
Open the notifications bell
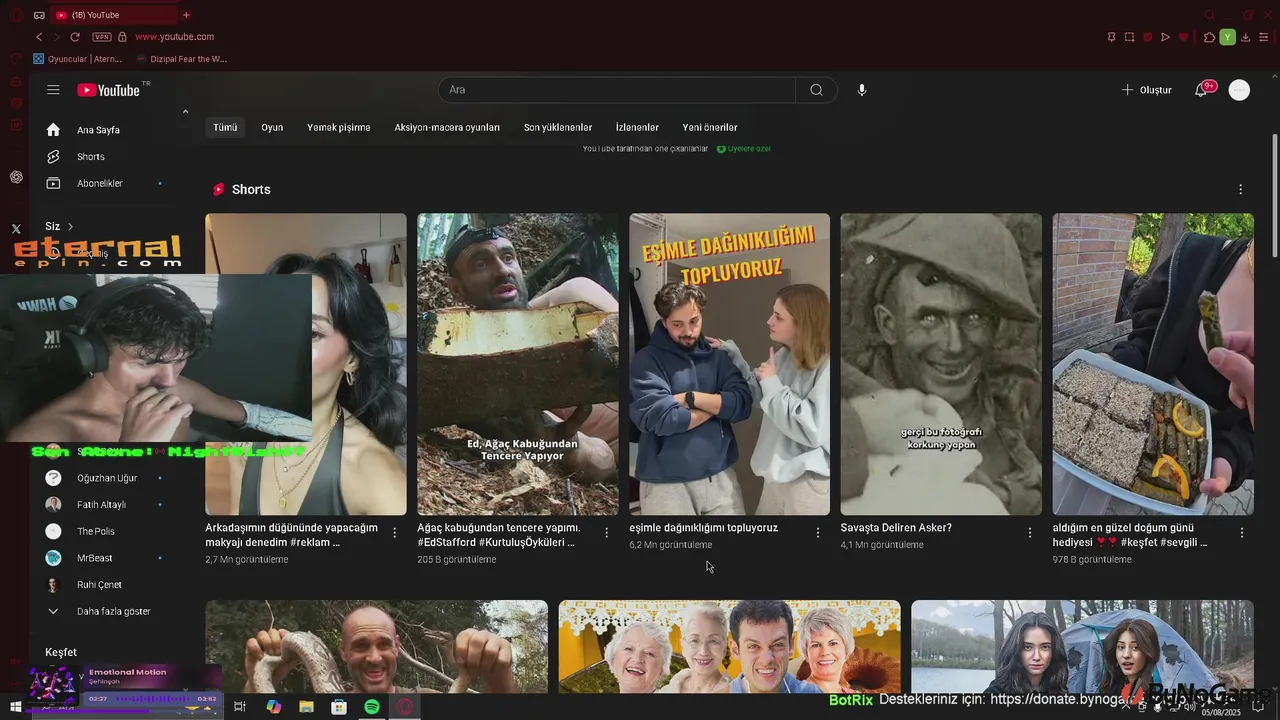click(x=1202, y=90)
